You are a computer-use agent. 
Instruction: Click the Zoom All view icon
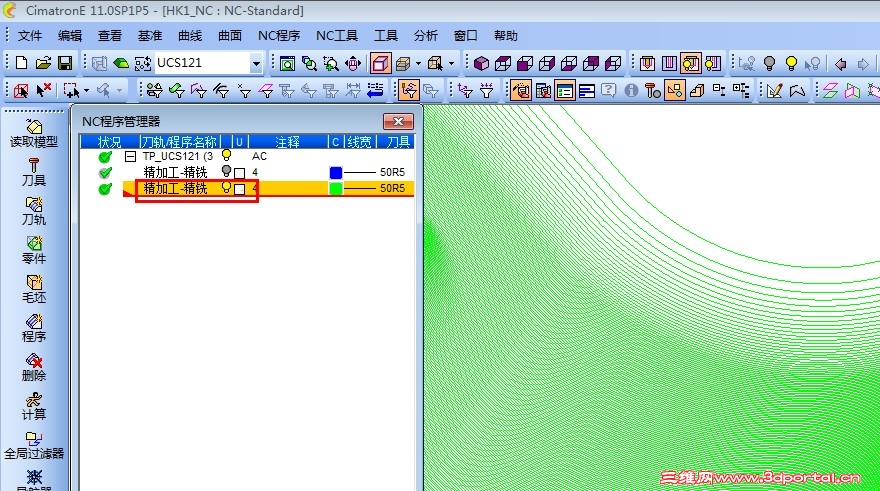pyautogui.click(x=287, y=63)
